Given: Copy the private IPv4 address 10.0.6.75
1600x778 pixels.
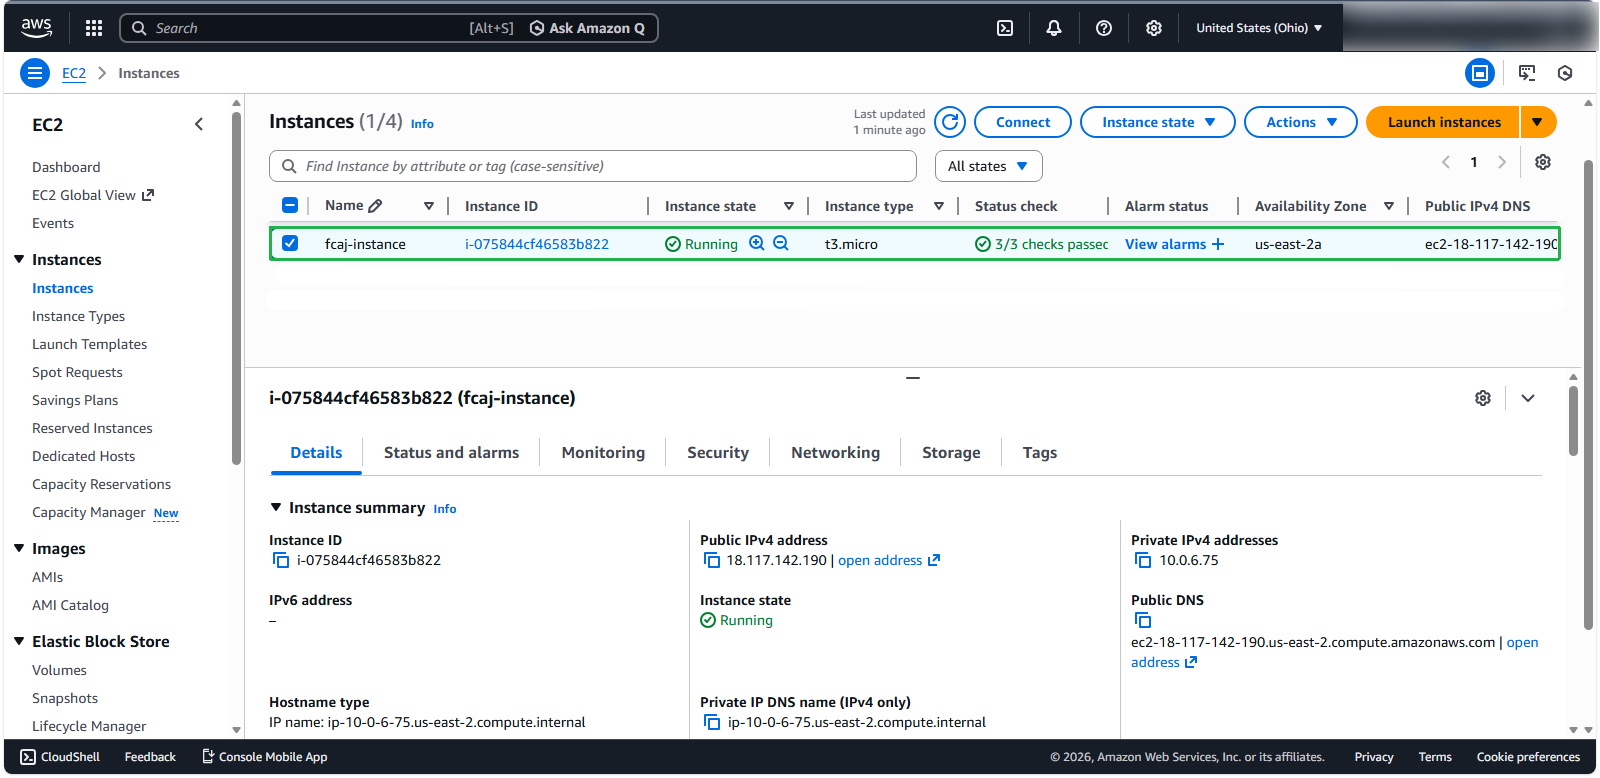Looking at the screenshot, I should coord(1143,560).
